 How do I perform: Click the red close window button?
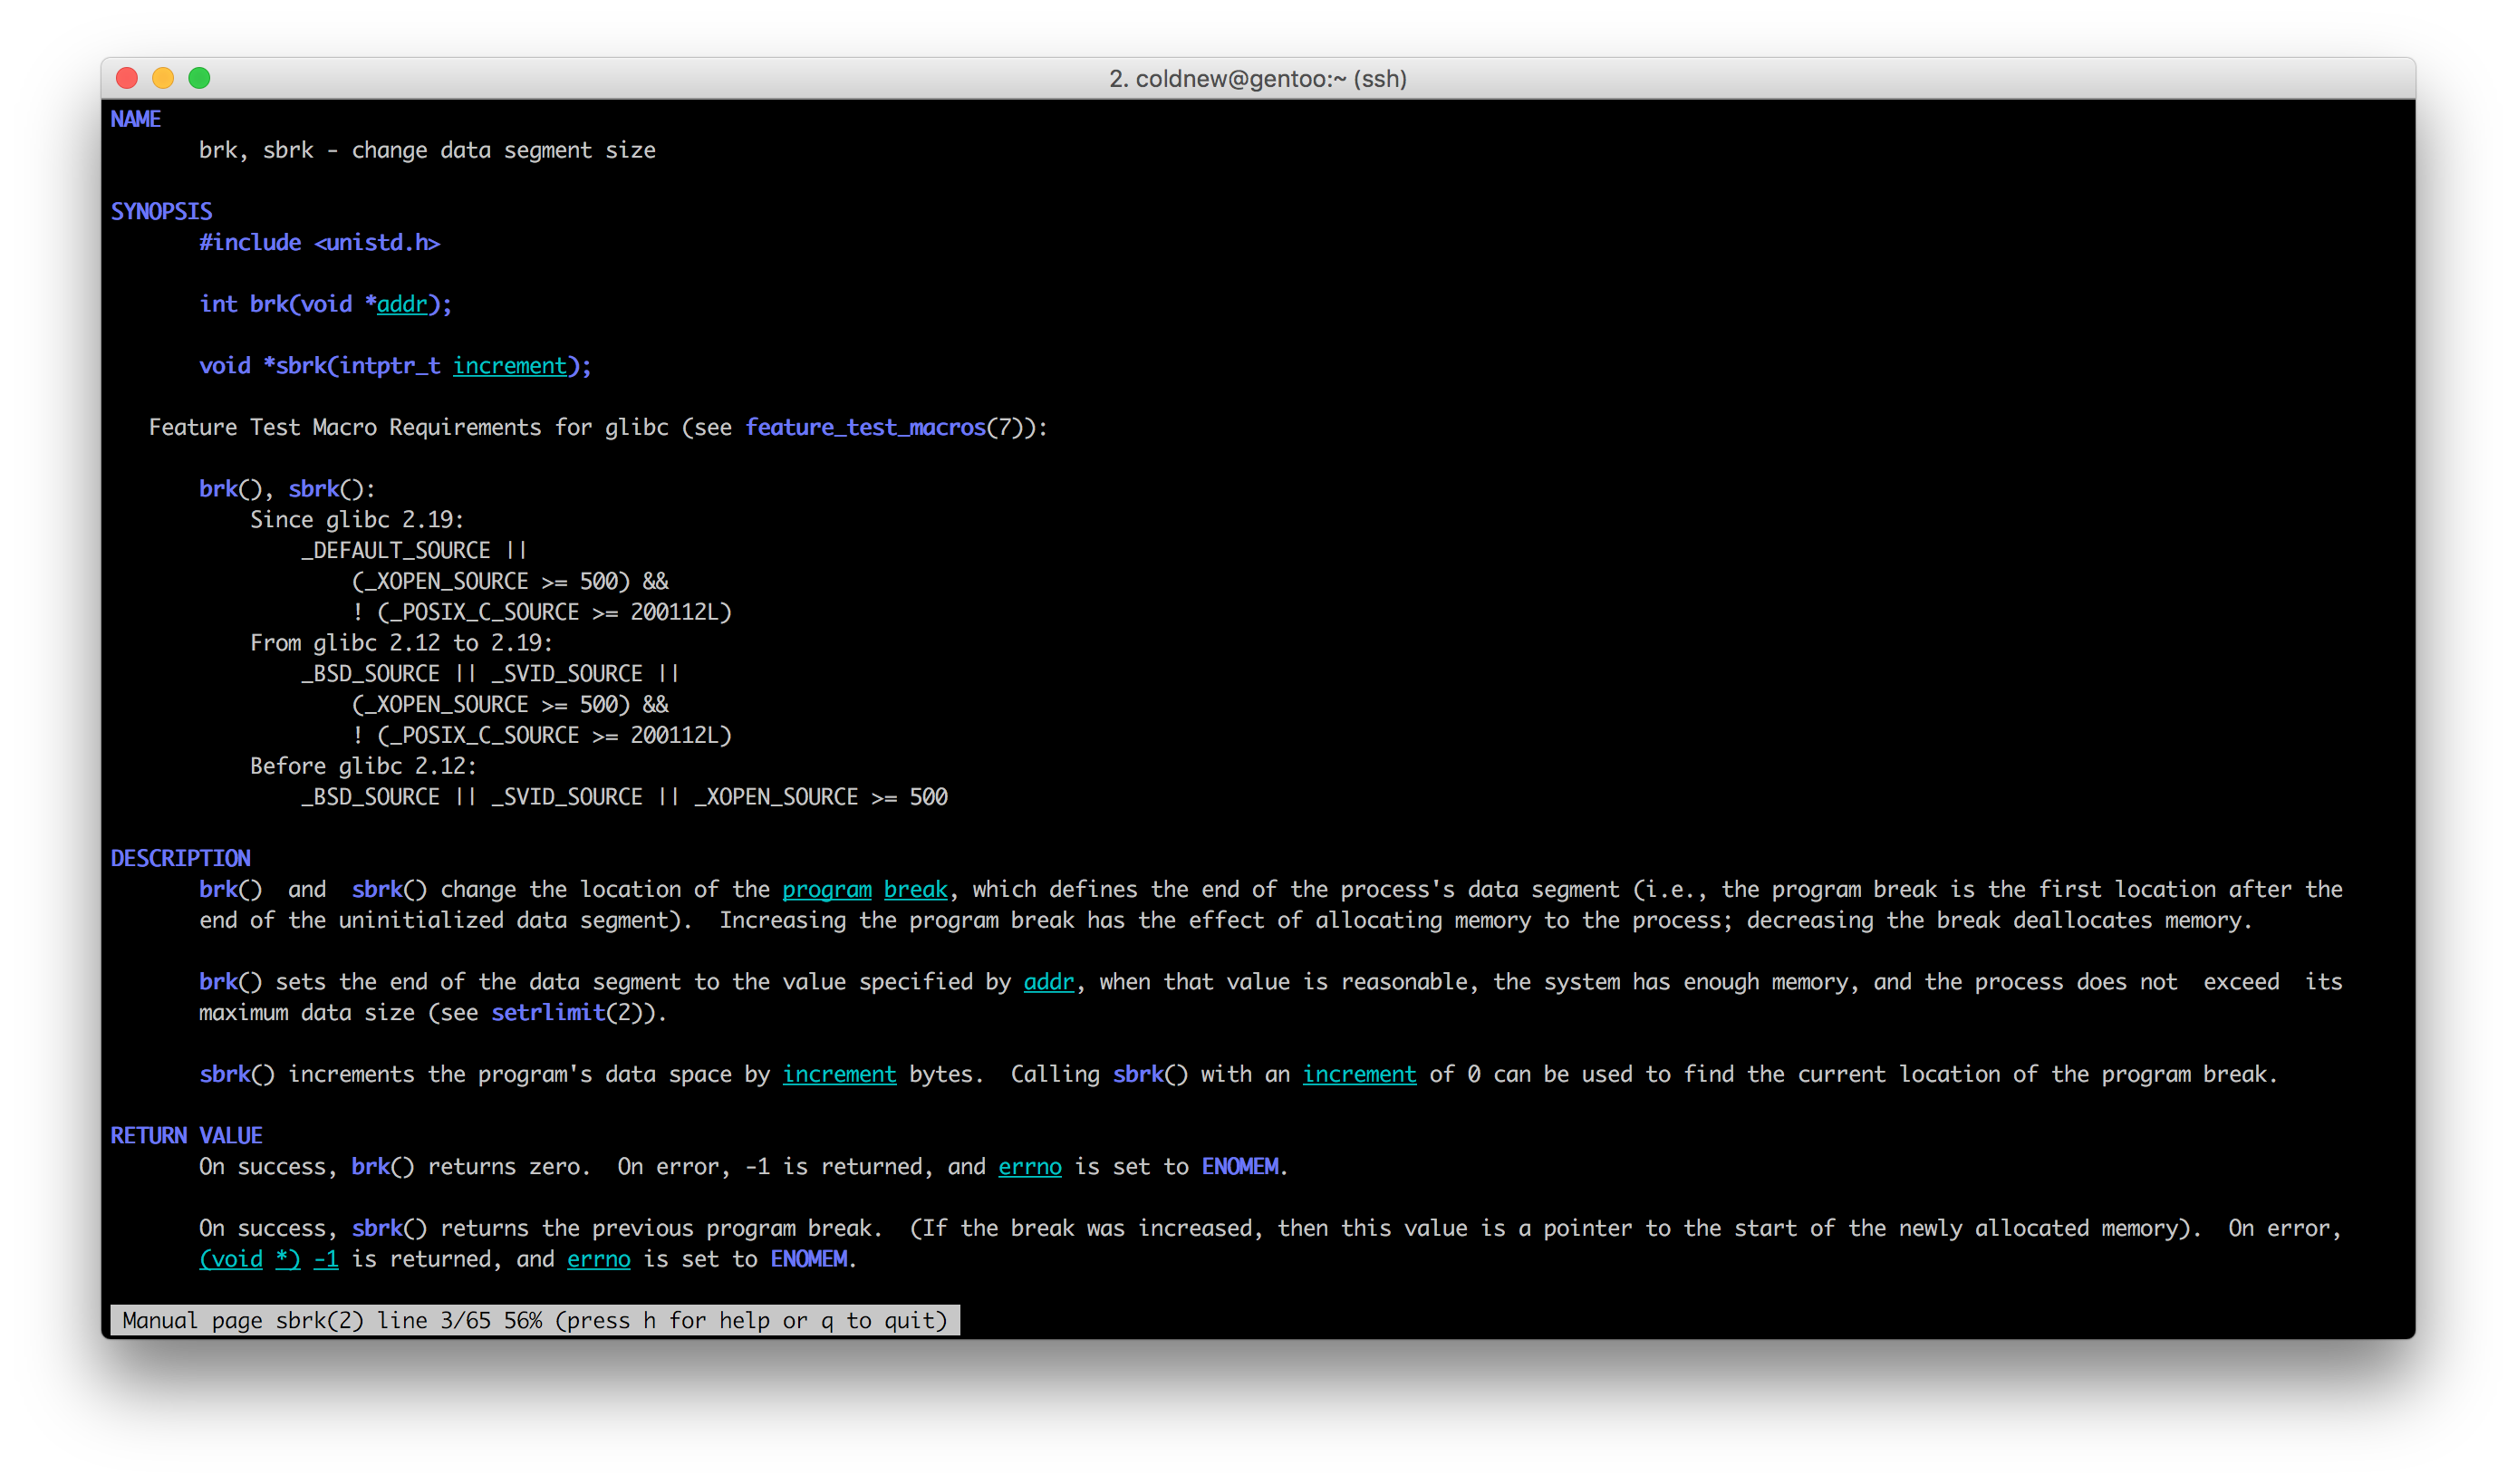click(127, 78)
